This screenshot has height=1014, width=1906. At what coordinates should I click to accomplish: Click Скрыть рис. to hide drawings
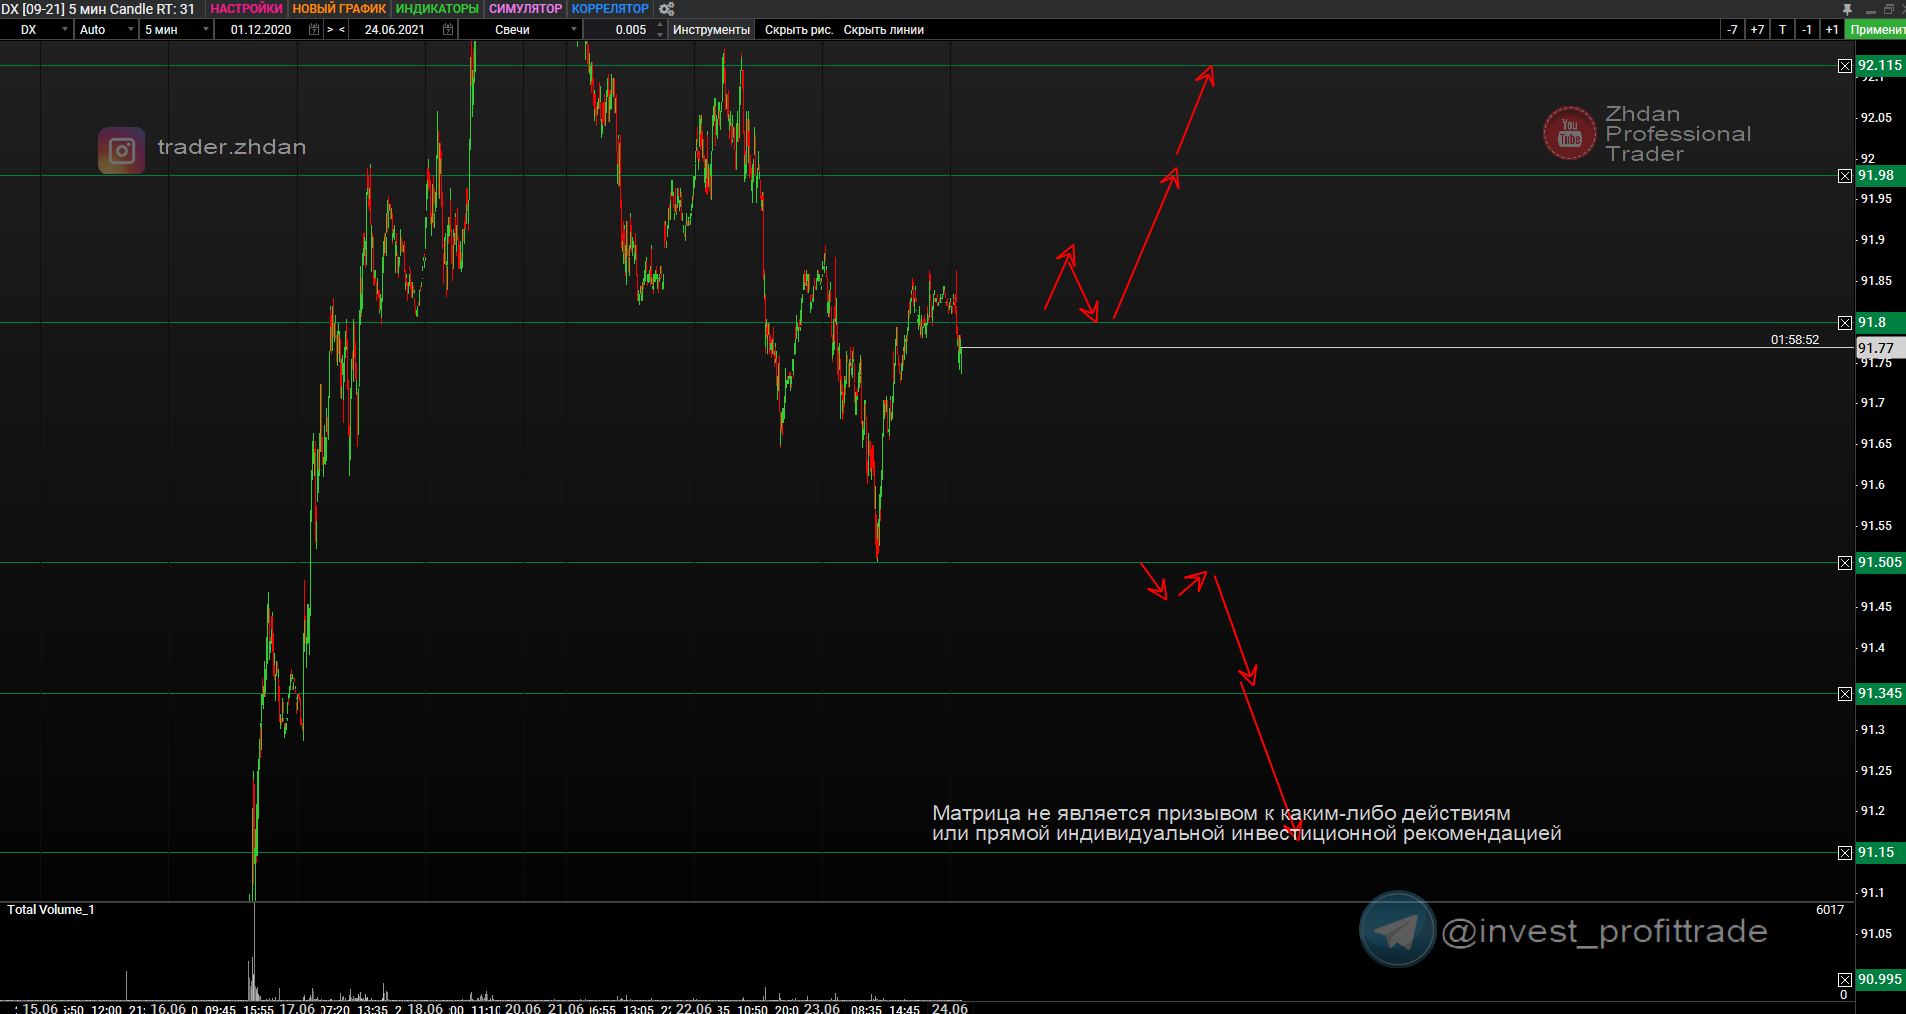pyautogui.click(x=799, y=30)
